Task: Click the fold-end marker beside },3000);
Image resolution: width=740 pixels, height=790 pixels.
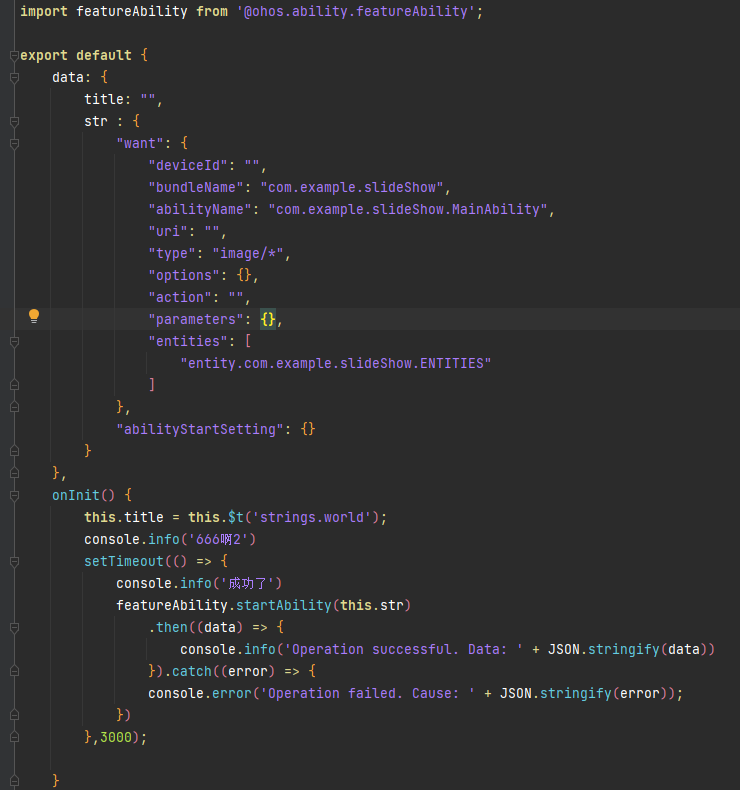Action: 15,737
